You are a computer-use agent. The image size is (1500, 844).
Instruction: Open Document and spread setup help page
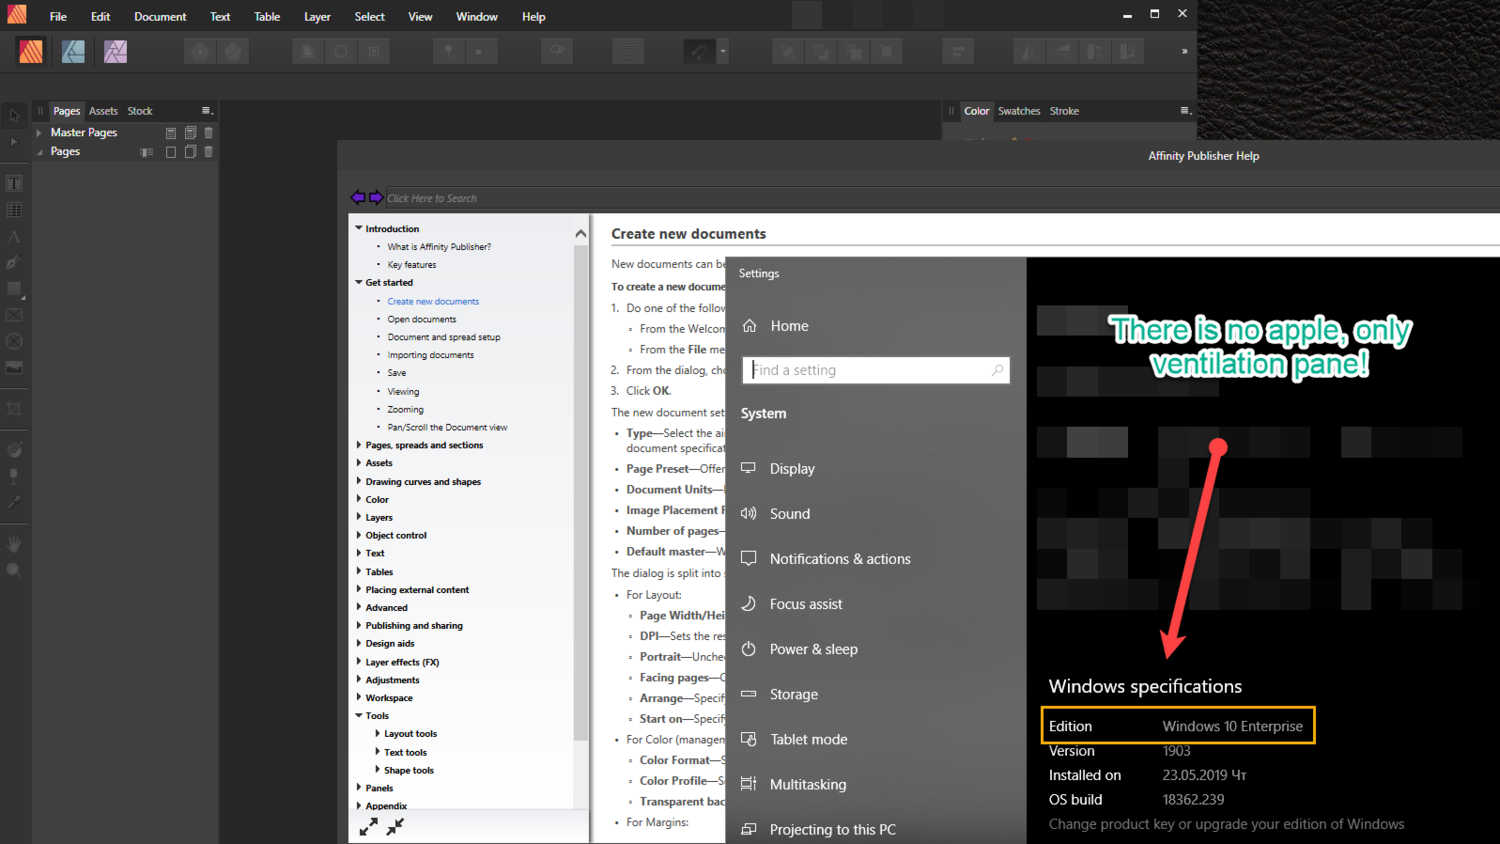[444, 337]
